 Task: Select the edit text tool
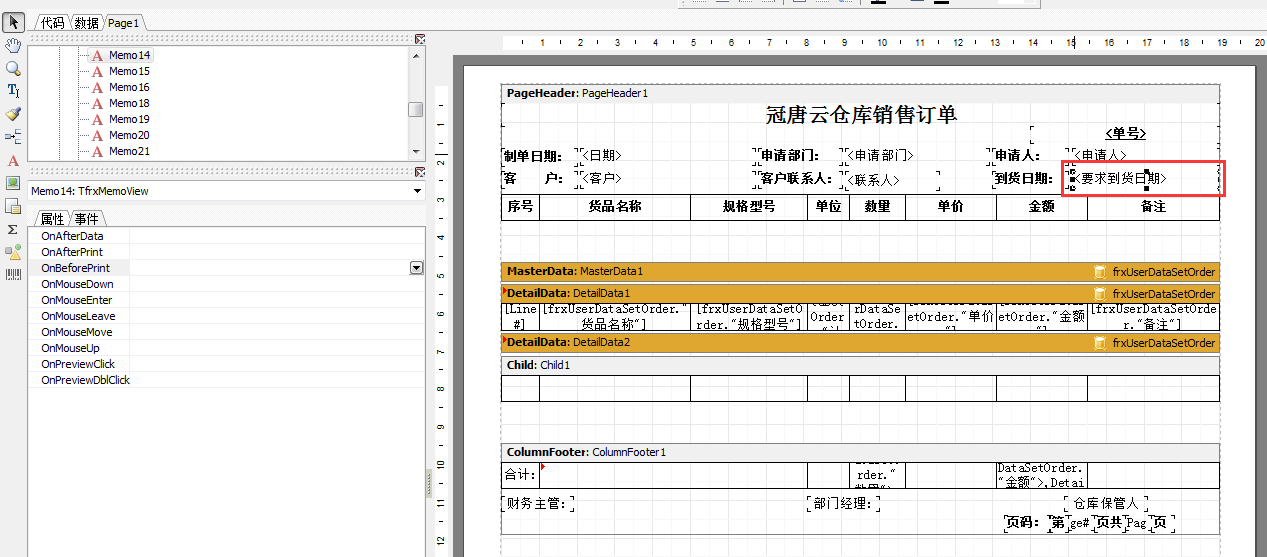click(x=13, y=91)
